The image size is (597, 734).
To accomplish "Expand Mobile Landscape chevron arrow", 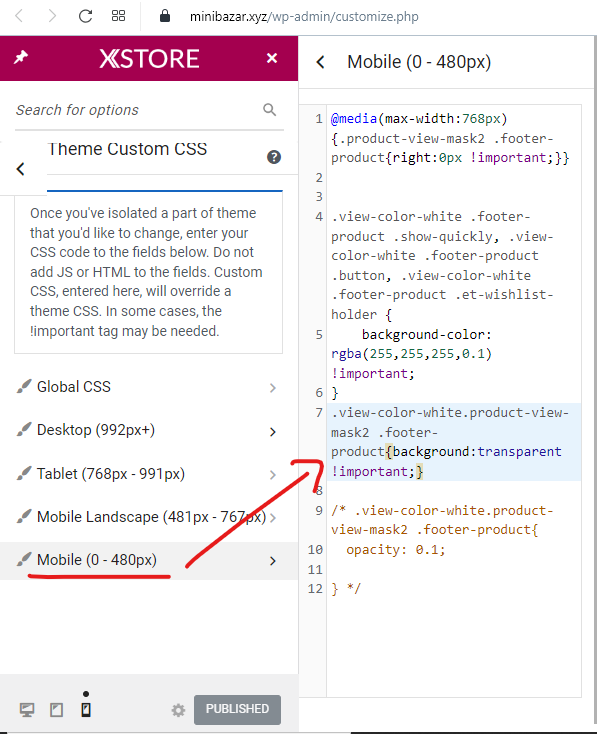I will (x=273, y=518).
